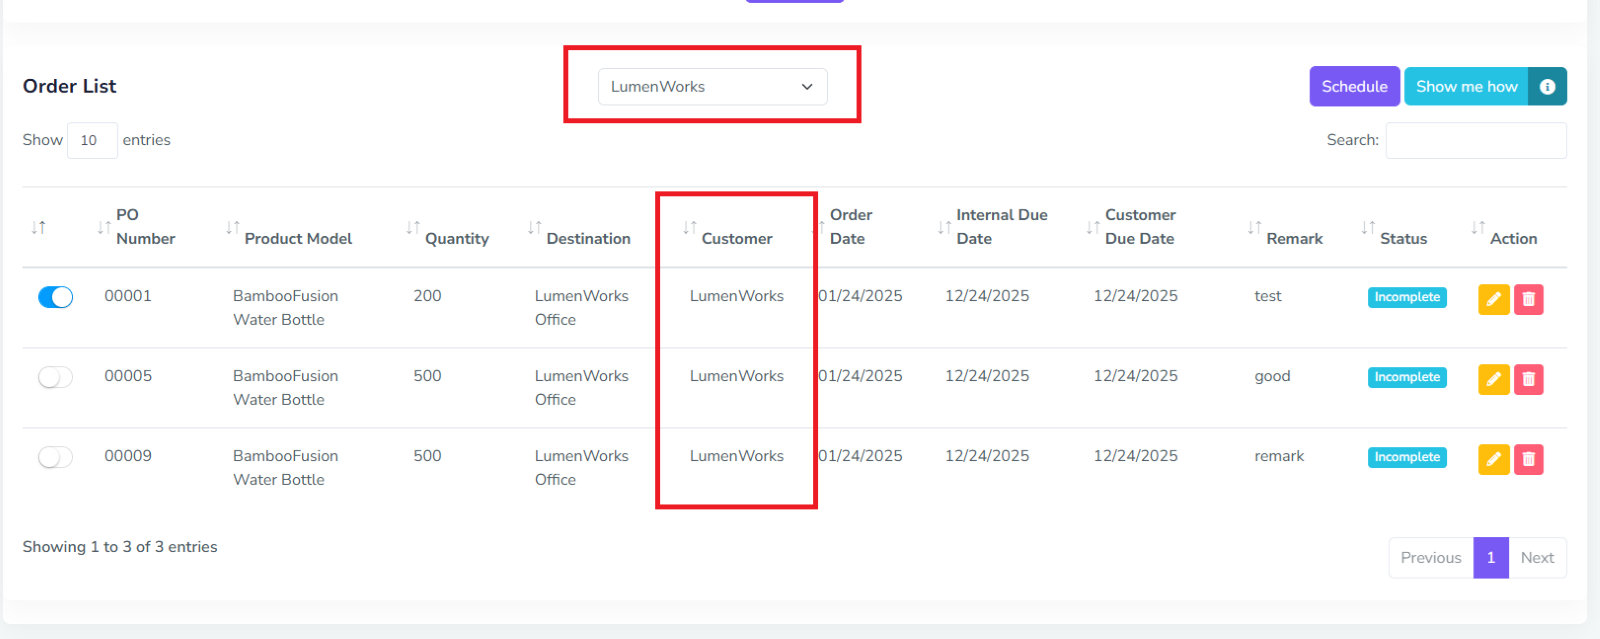
Task: Remove order 00009 via the trash icon
Action: pos(1528,459)
